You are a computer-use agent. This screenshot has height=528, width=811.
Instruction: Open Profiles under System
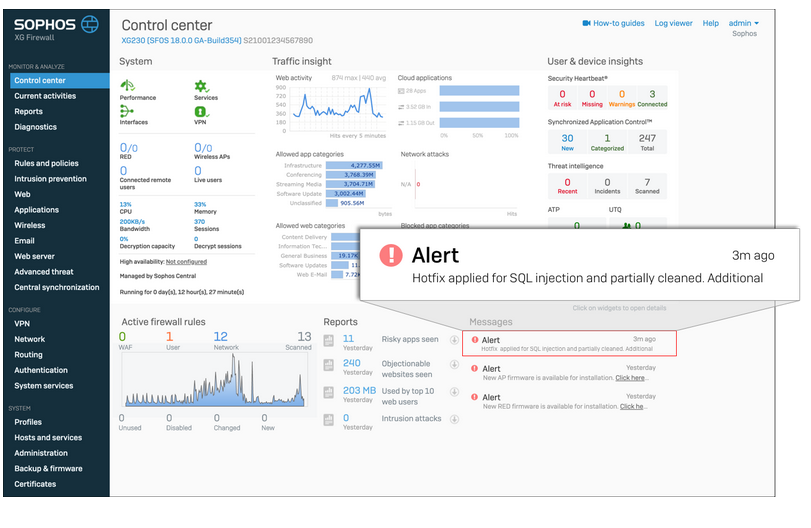tap(28, 422)
